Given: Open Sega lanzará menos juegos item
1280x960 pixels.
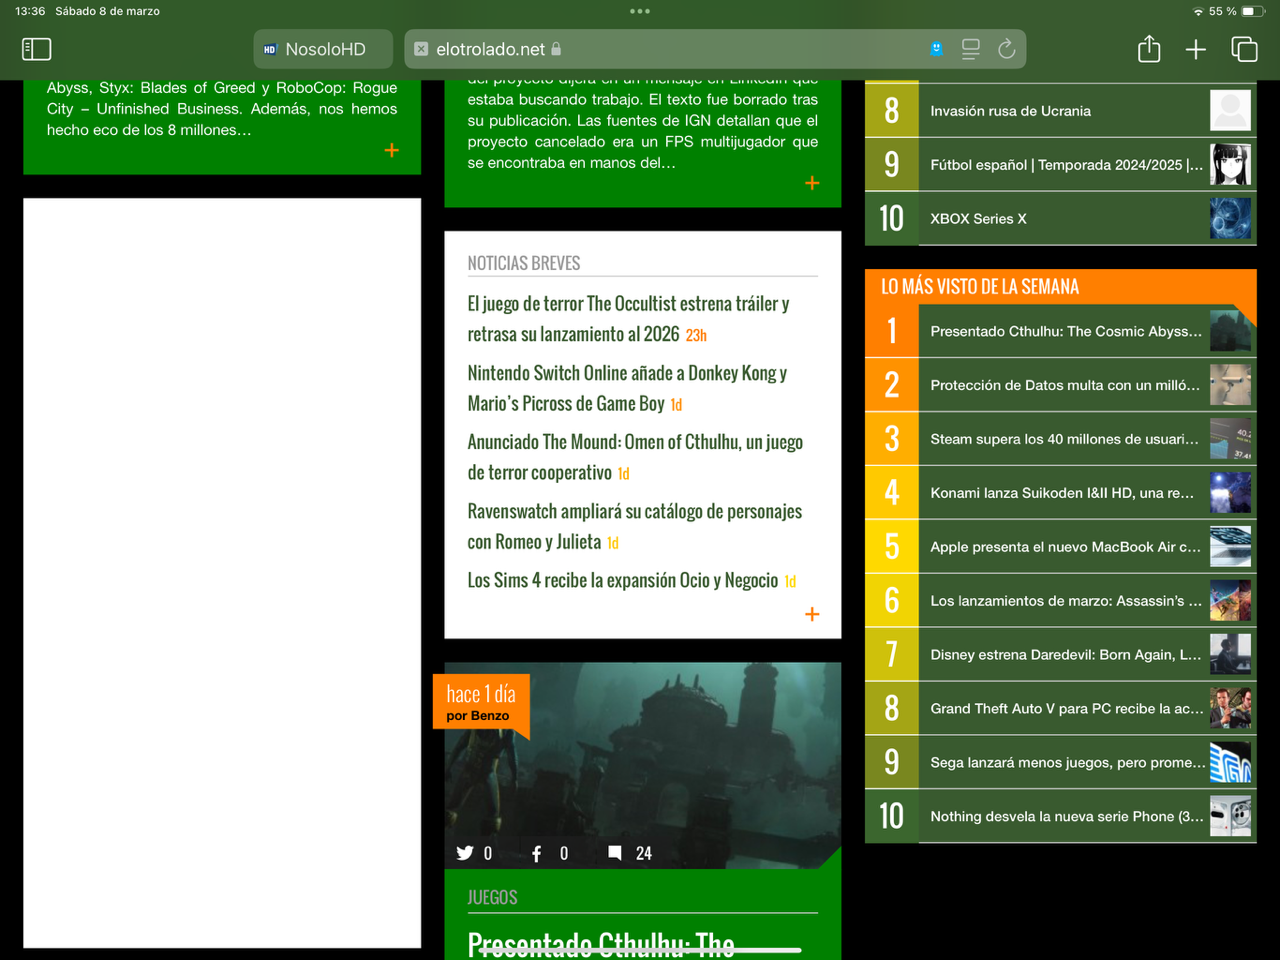Looking at the screenshot, I should pos(1068,763).
